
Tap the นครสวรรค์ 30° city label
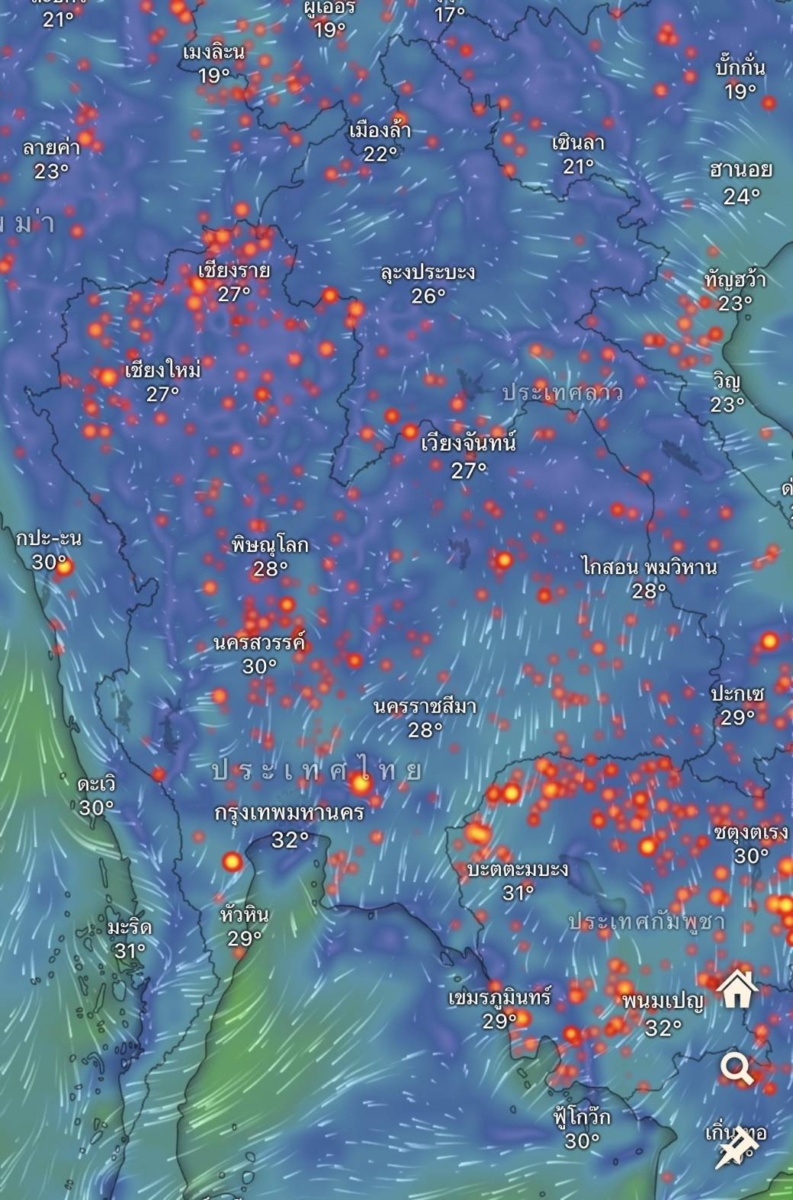[x=259, y=653]
